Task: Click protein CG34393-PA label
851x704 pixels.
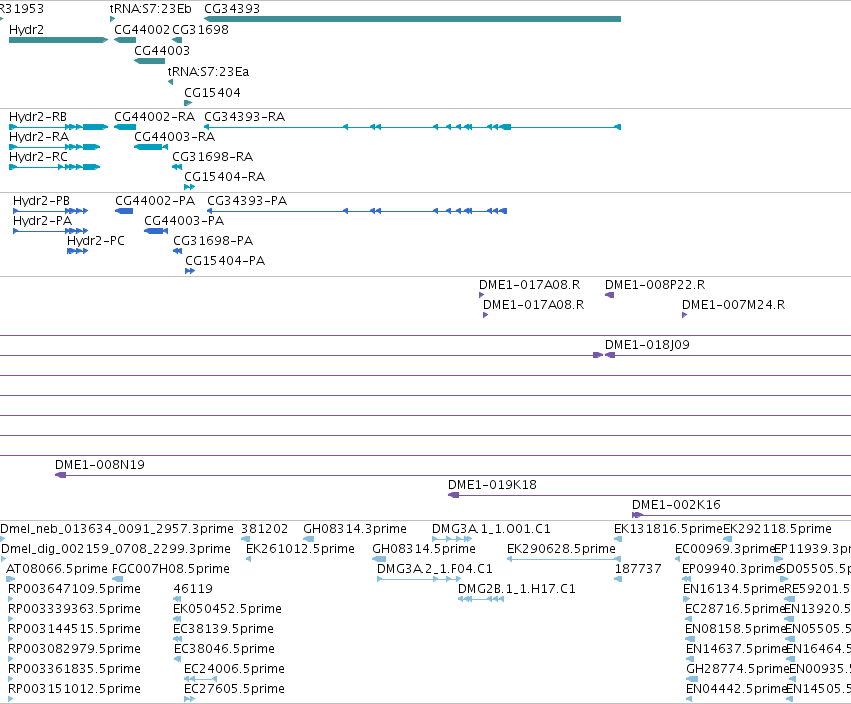Action: coord(247,201)
